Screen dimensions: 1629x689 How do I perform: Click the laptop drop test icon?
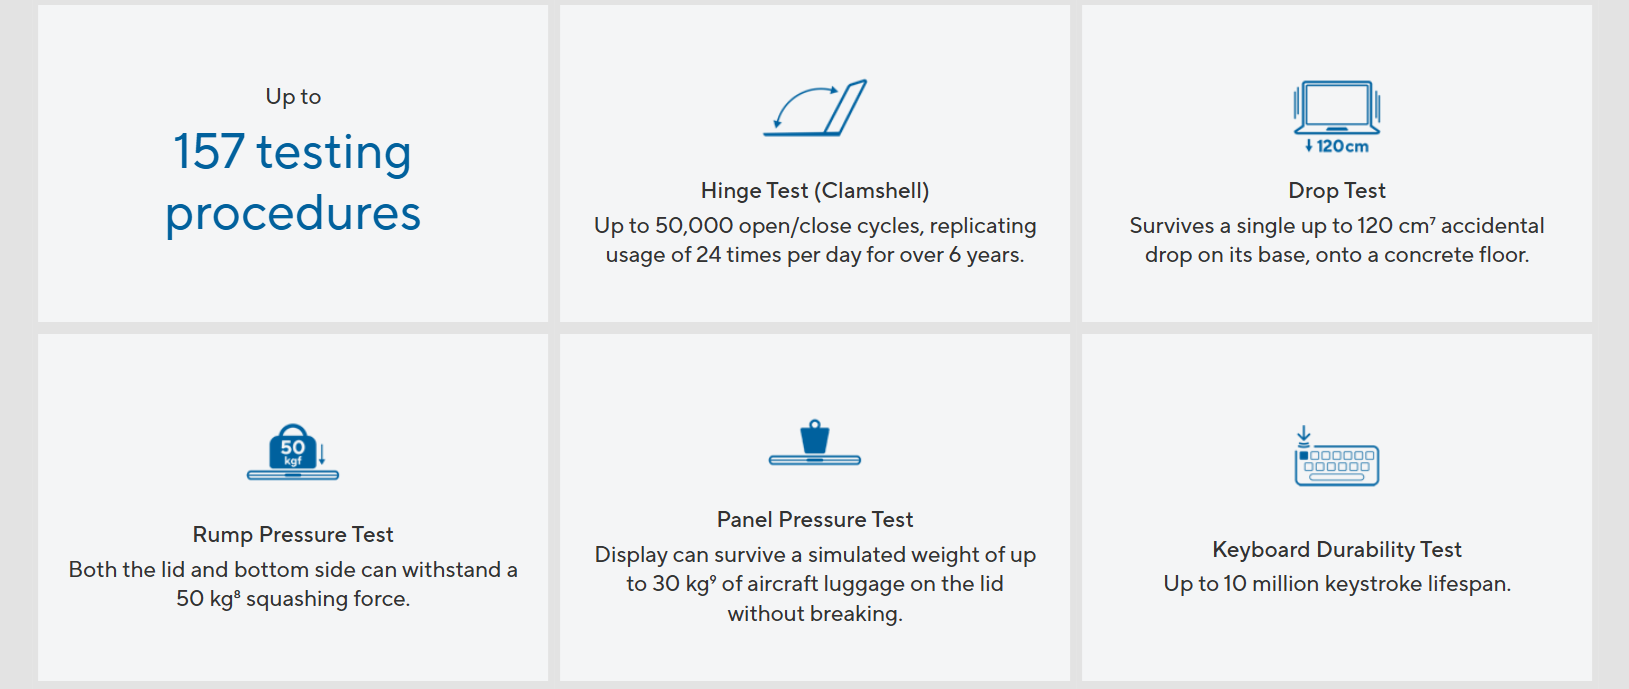coord(1336,108)
